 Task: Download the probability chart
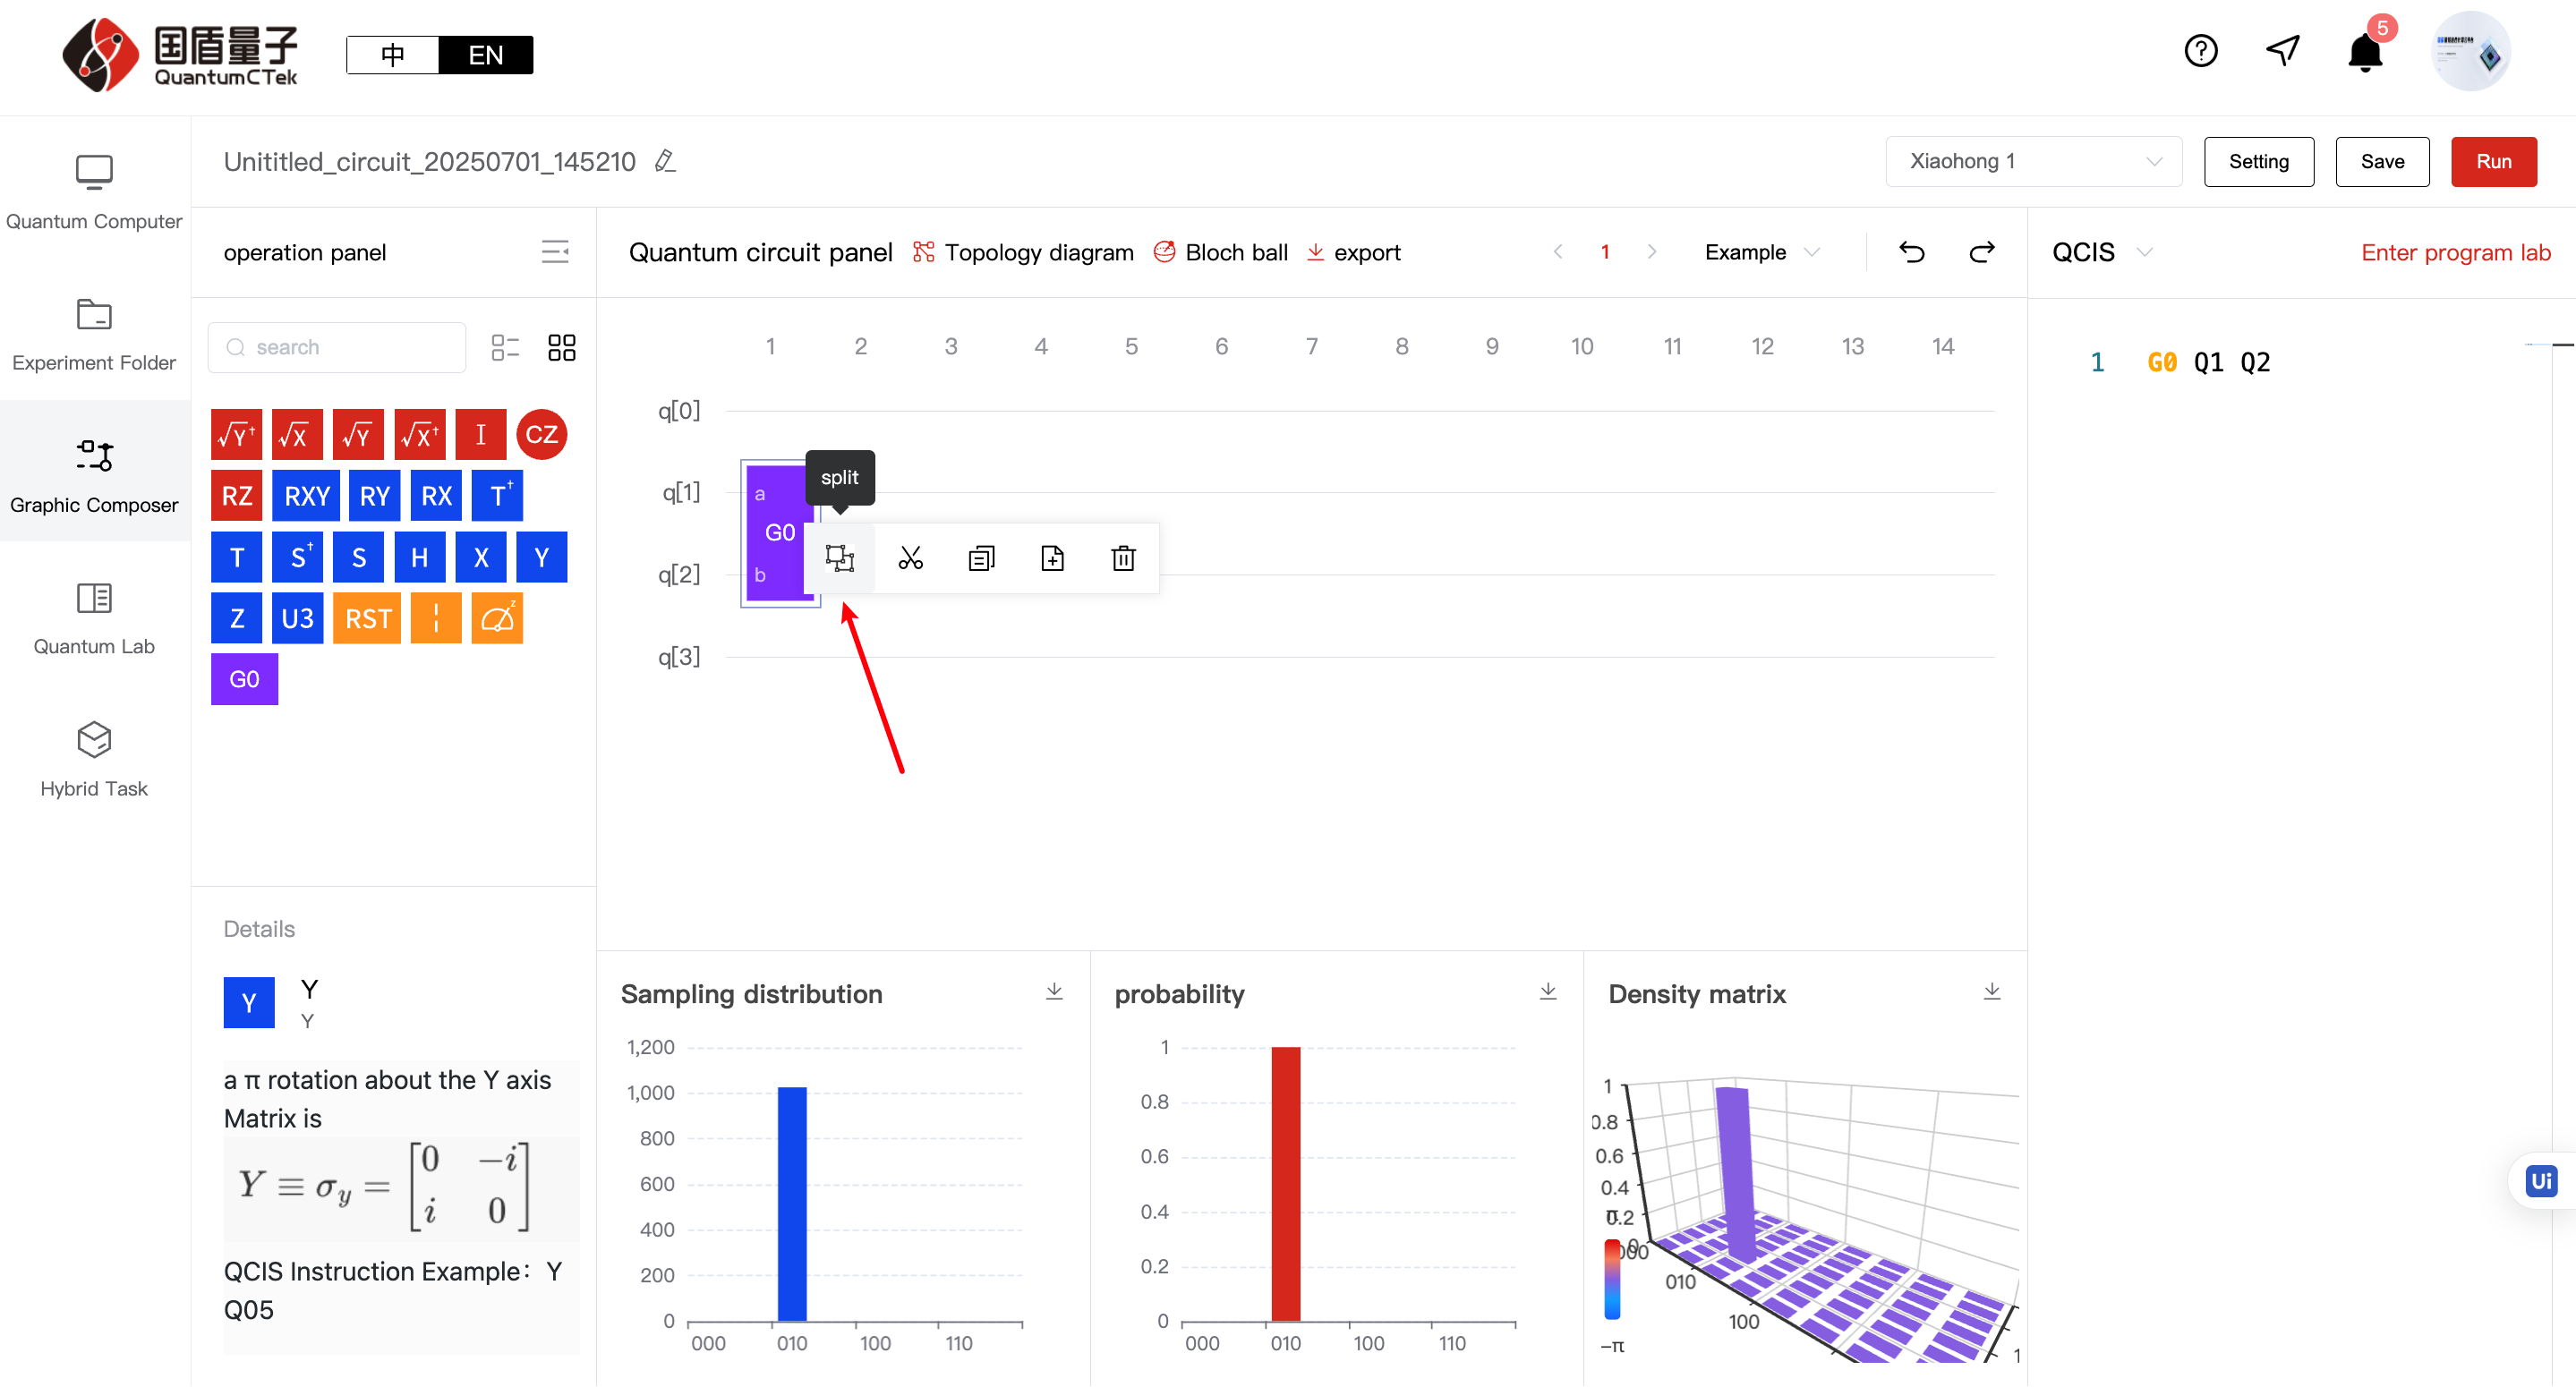[1548, 991]
